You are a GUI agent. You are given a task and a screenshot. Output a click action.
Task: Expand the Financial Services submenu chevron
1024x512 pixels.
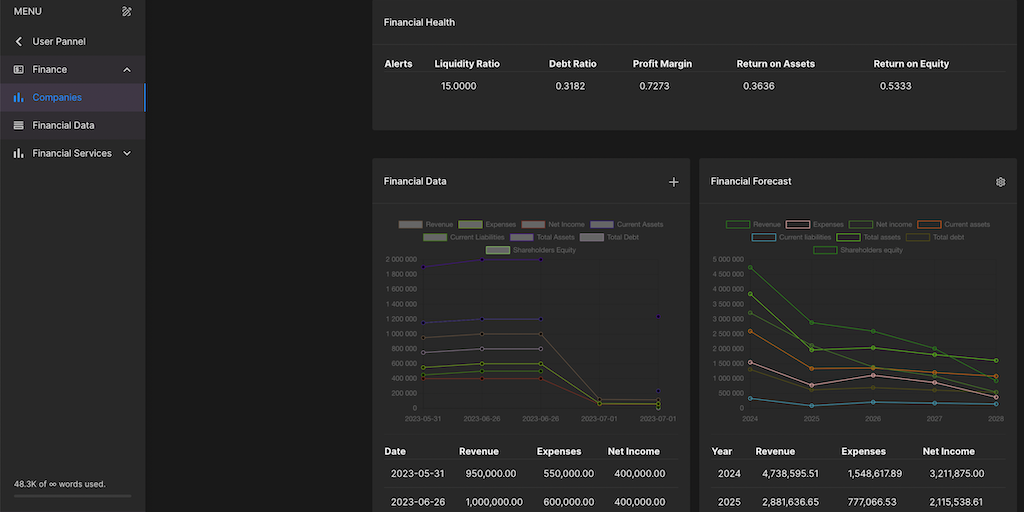pos(126,154)
